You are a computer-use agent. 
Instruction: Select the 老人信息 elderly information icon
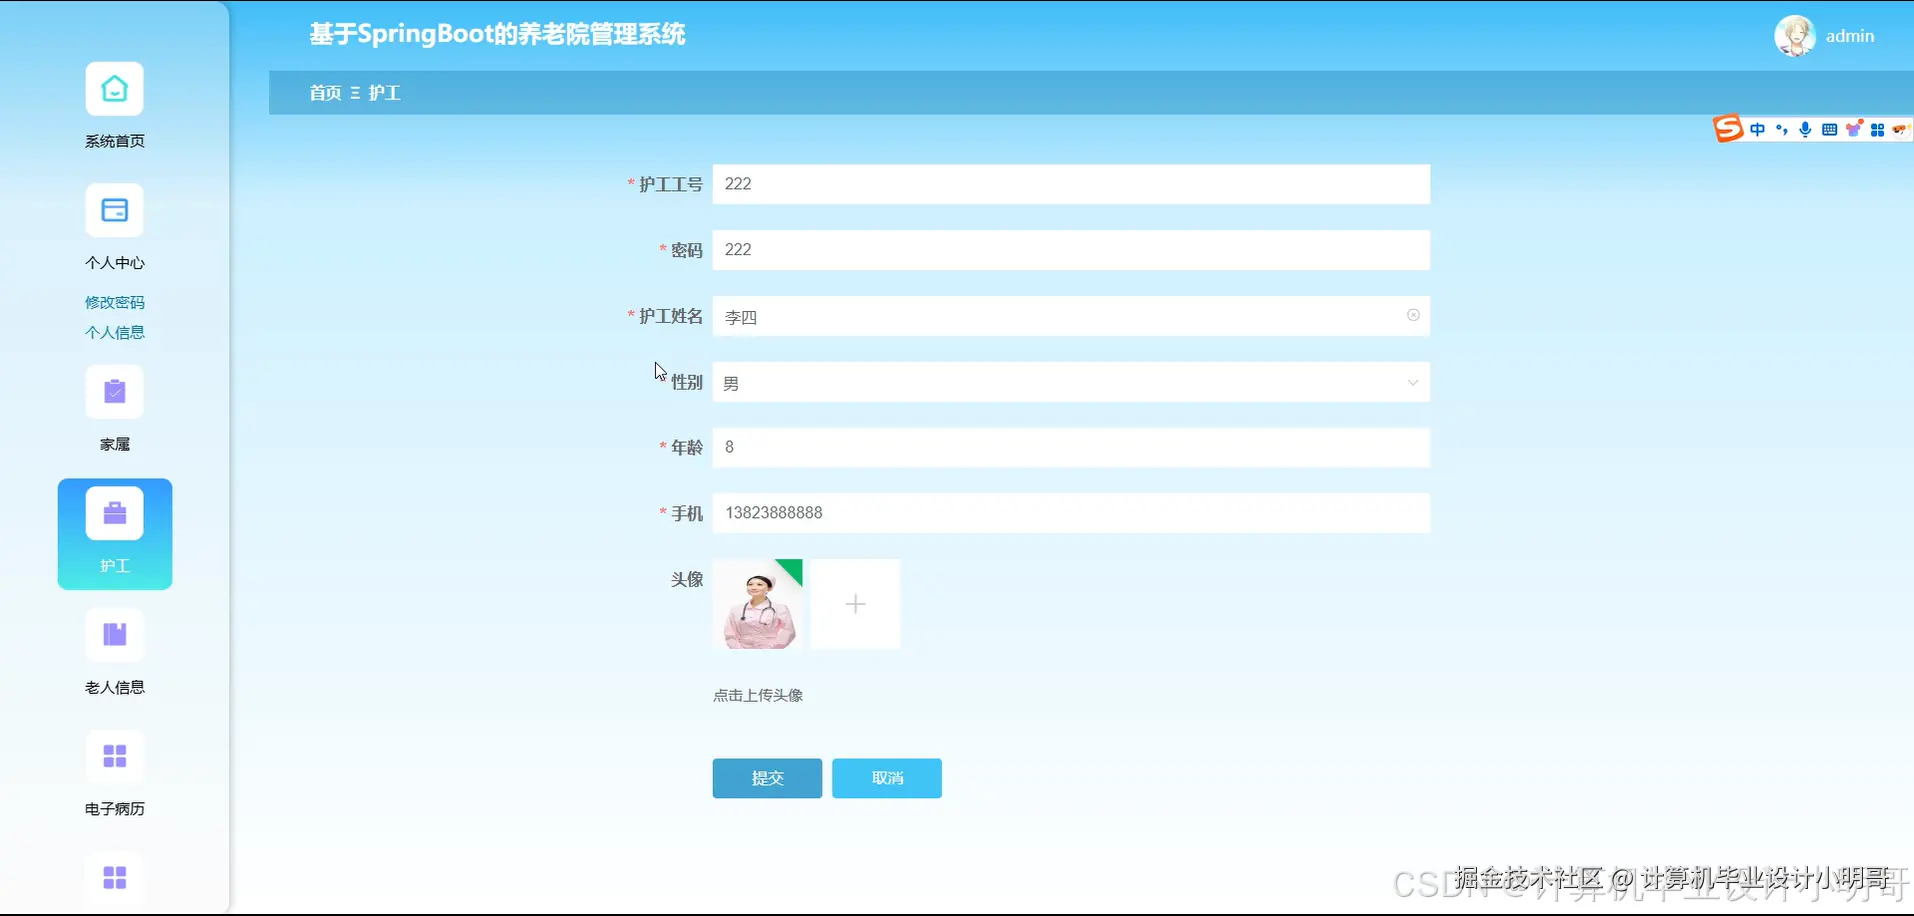[114, 635]
